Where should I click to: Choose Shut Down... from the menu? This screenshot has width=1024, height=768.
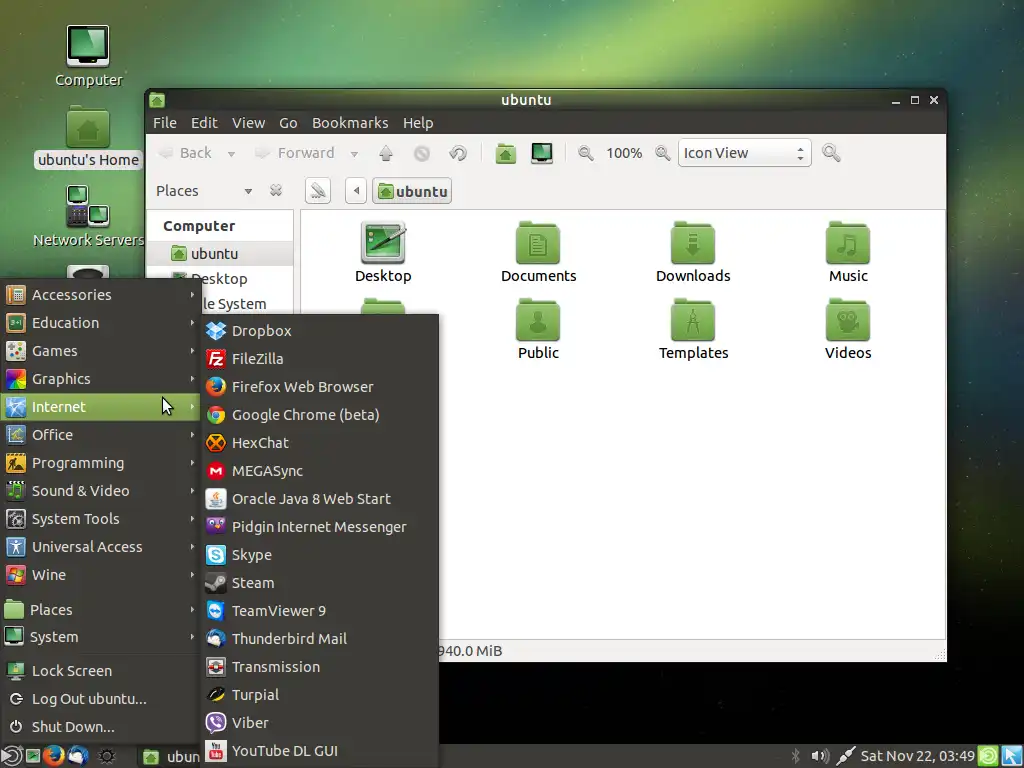(x=101, y=728)
